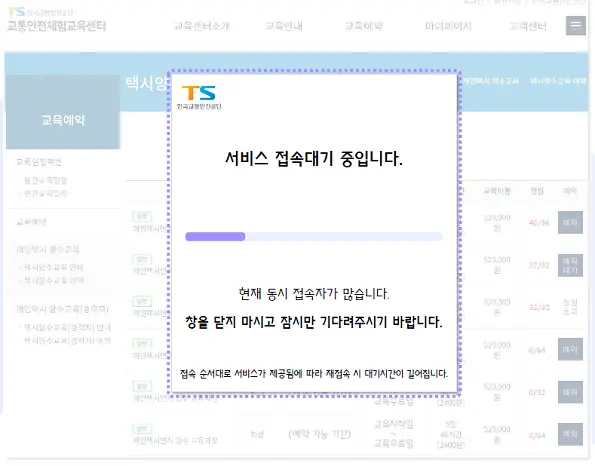Open 교육안내 in top navigation
Image resolution: width=595 pixels, height=466 pixels.
(284, 26)
